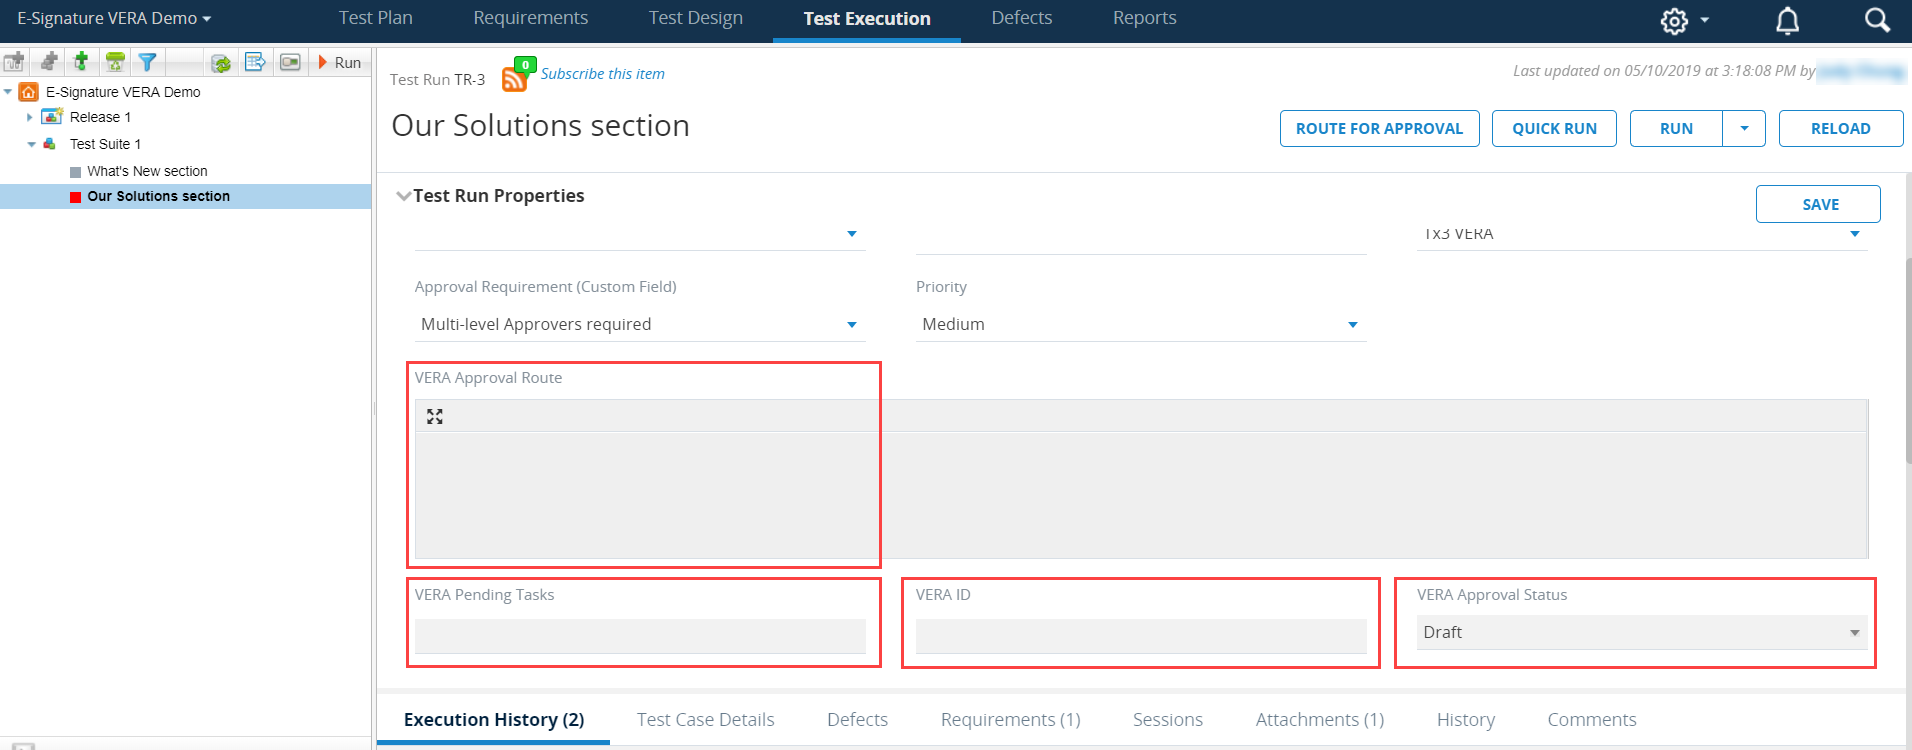This screenshot has height=750, width=1912.
Task: Switch to the Defects top menu
Action: (x=1021, y=18)
